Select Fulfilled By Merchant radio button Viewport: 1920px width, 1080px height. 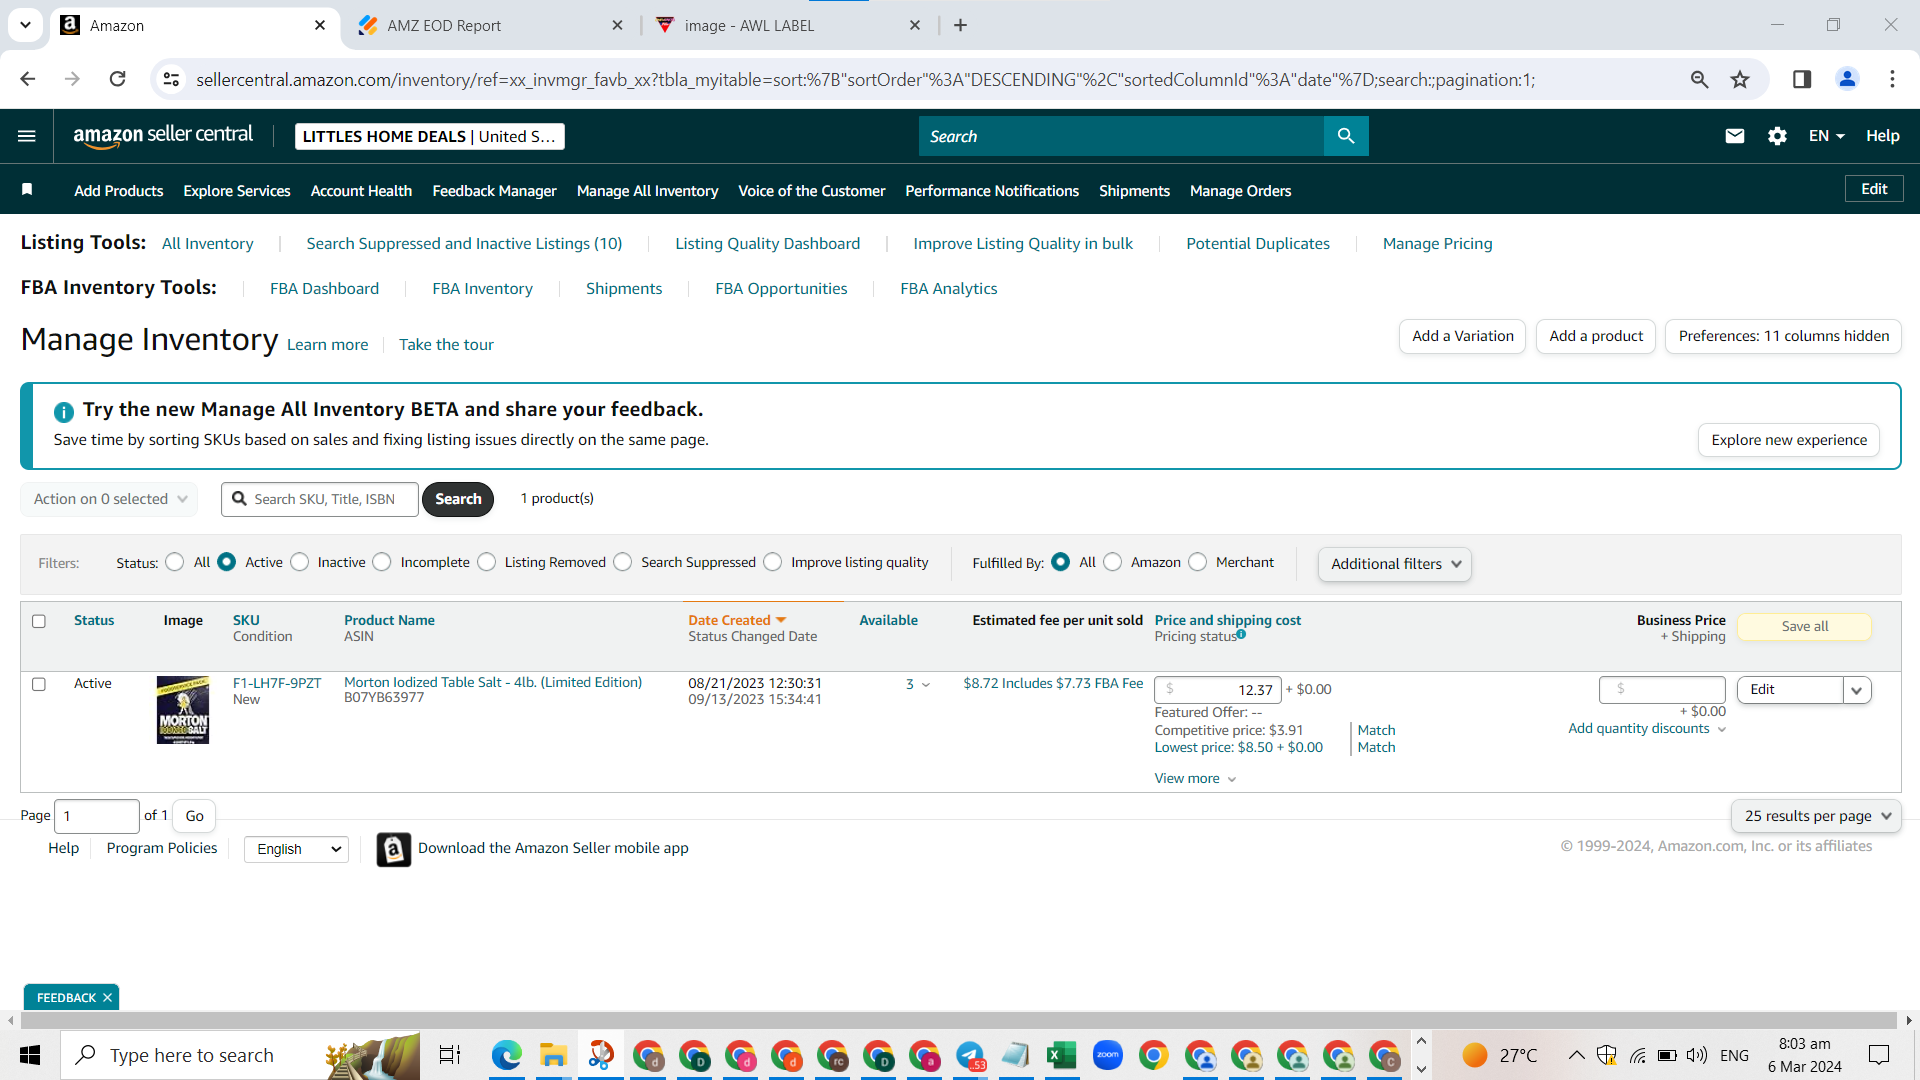(1198, 562)
